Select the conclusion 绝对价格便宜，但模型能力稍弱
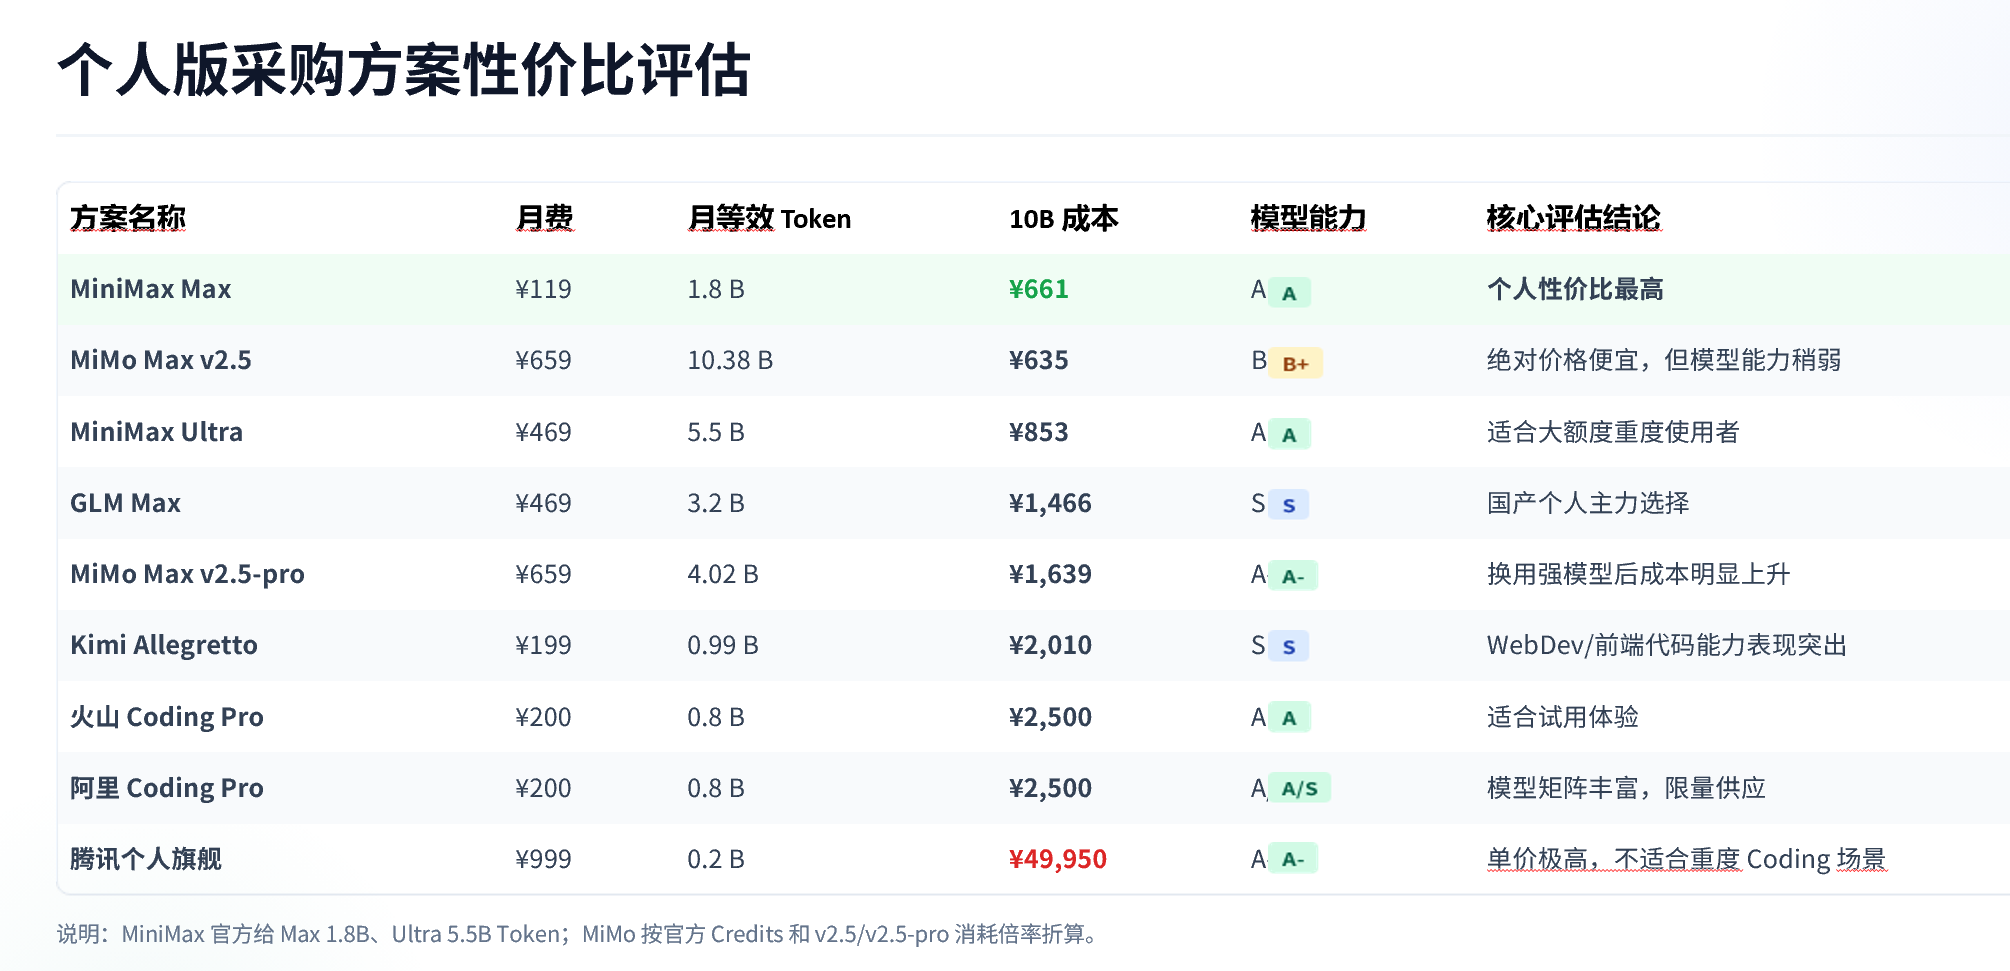 click(x=1664, y=360)
